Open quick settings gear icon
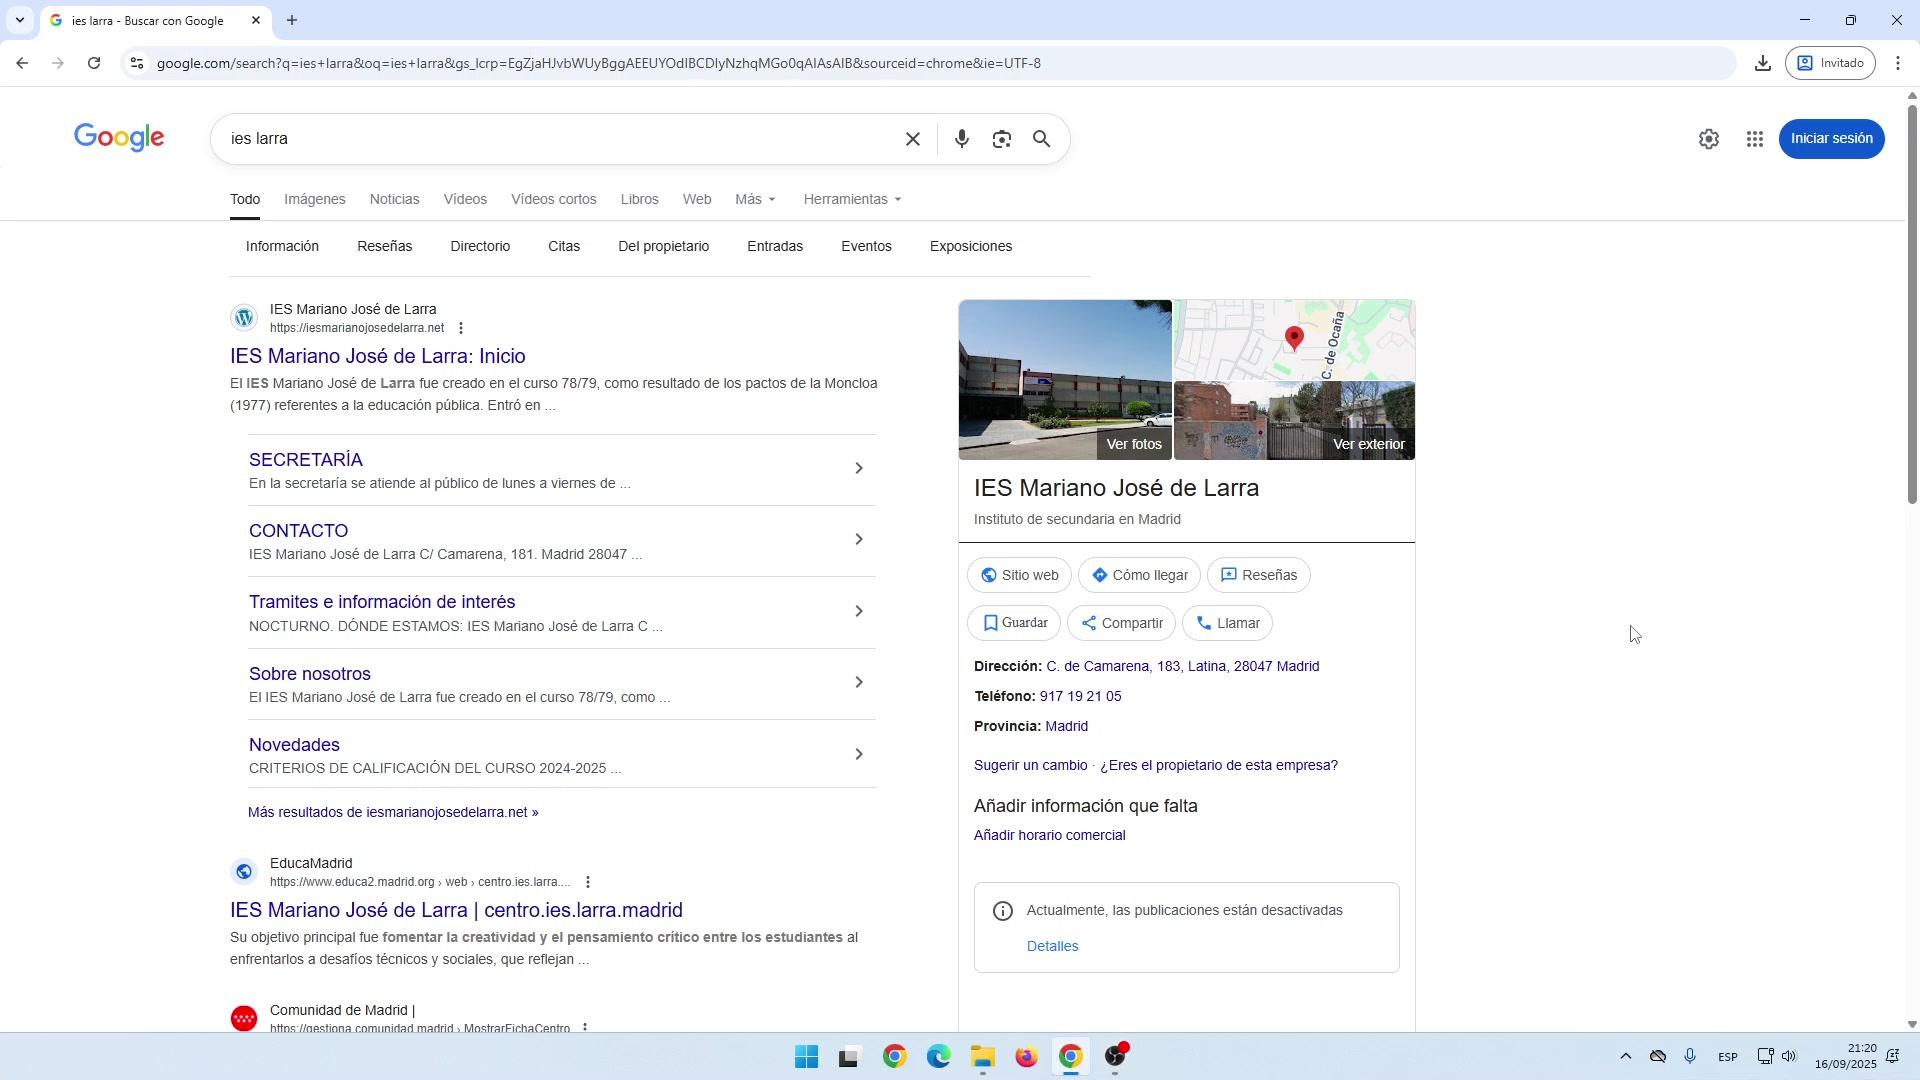Viewport: 1920px width, 1080px height. [x=1709, y=139]
